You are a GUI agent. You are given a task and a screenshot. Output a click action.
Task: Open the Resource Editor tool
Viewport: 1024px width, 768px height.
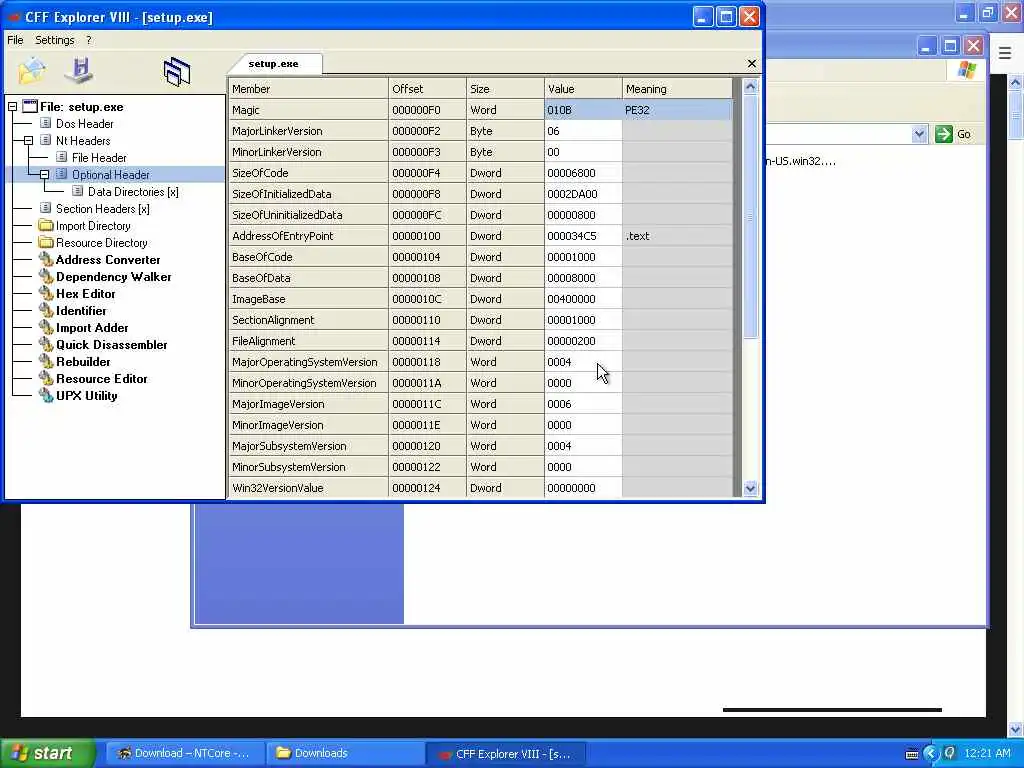coord(102,379)
